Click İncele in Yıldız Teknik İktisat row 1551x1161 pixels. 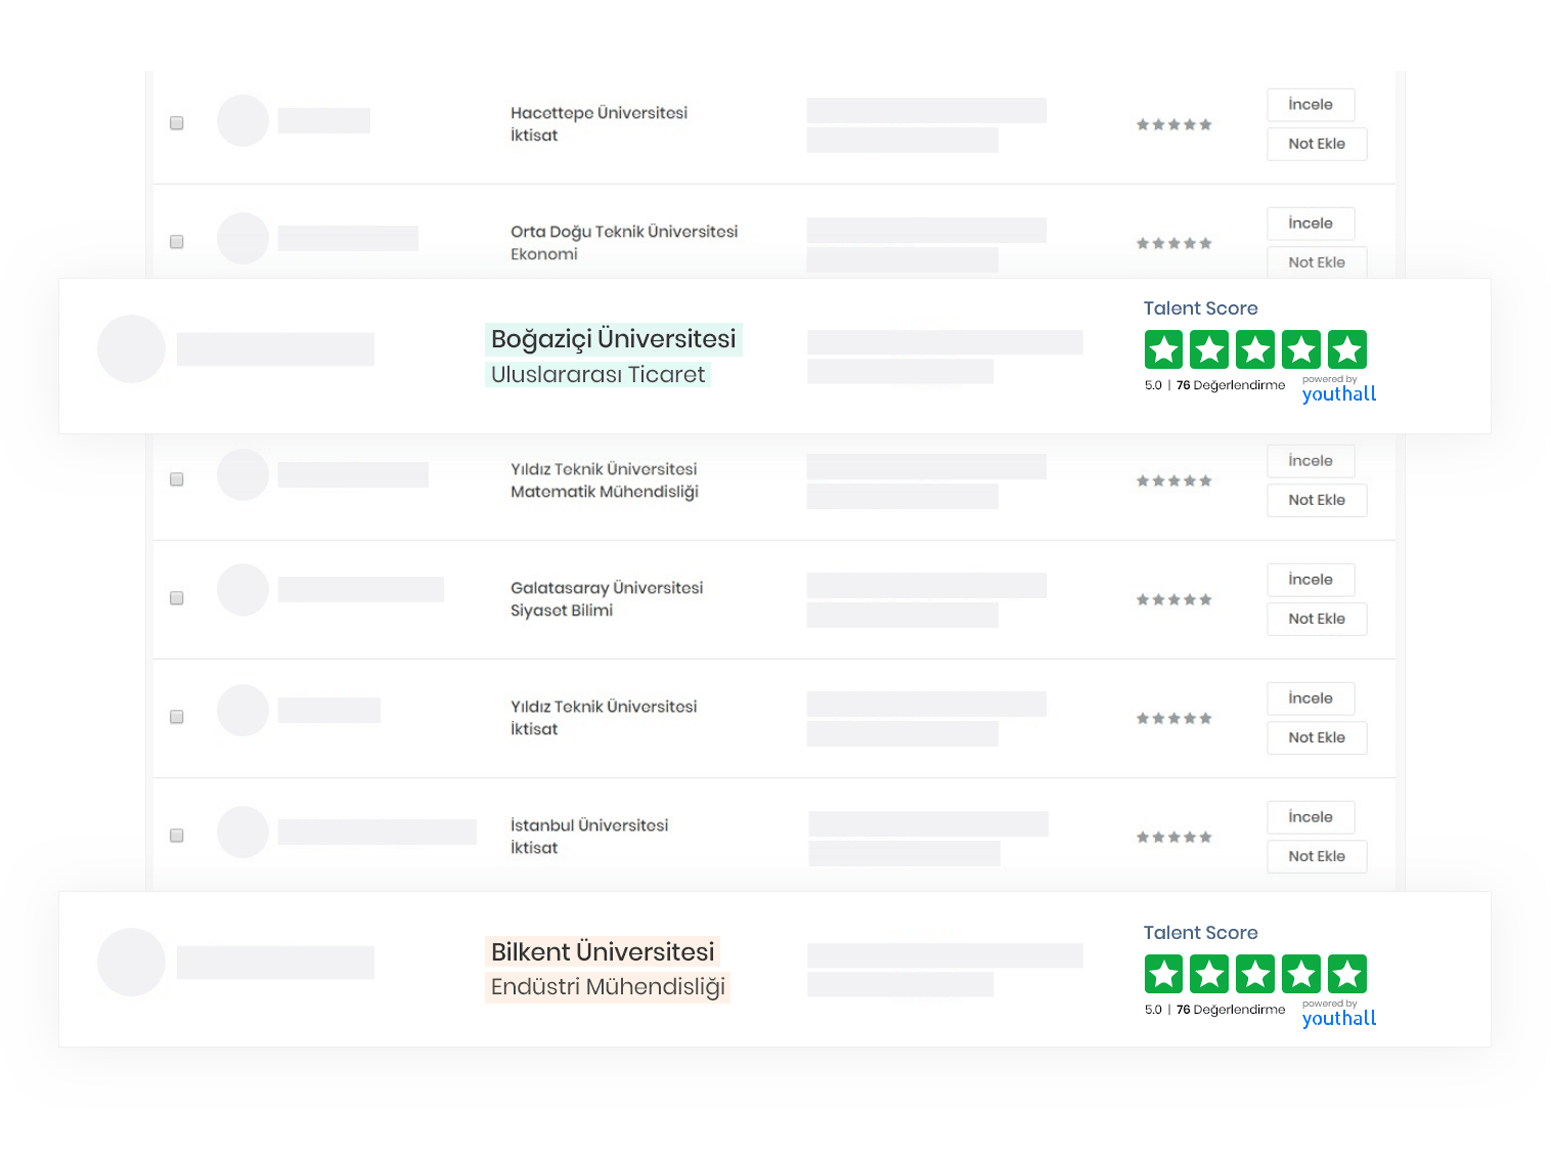1310,698
